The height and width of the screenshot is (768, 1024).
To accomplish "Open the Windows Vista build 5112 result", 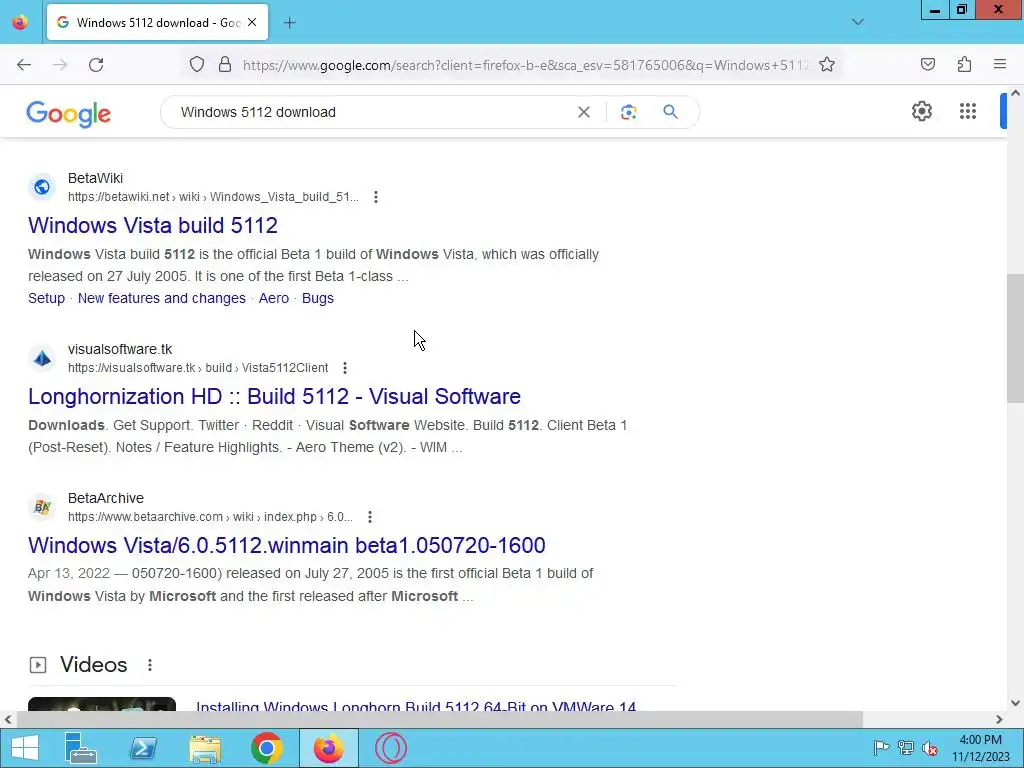I will [153, 225].
